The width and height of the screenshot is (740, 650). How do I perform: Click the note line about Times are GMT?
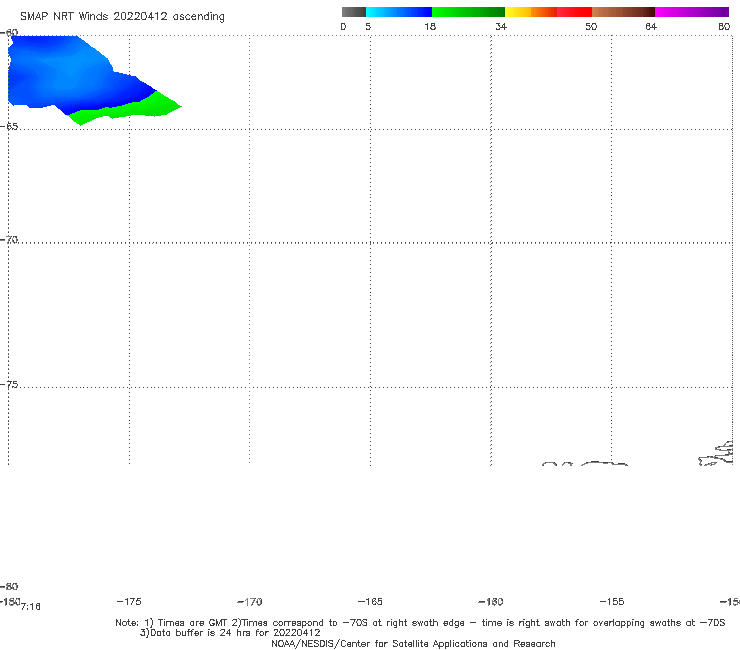pyautogui.click(x=420, y=623)
